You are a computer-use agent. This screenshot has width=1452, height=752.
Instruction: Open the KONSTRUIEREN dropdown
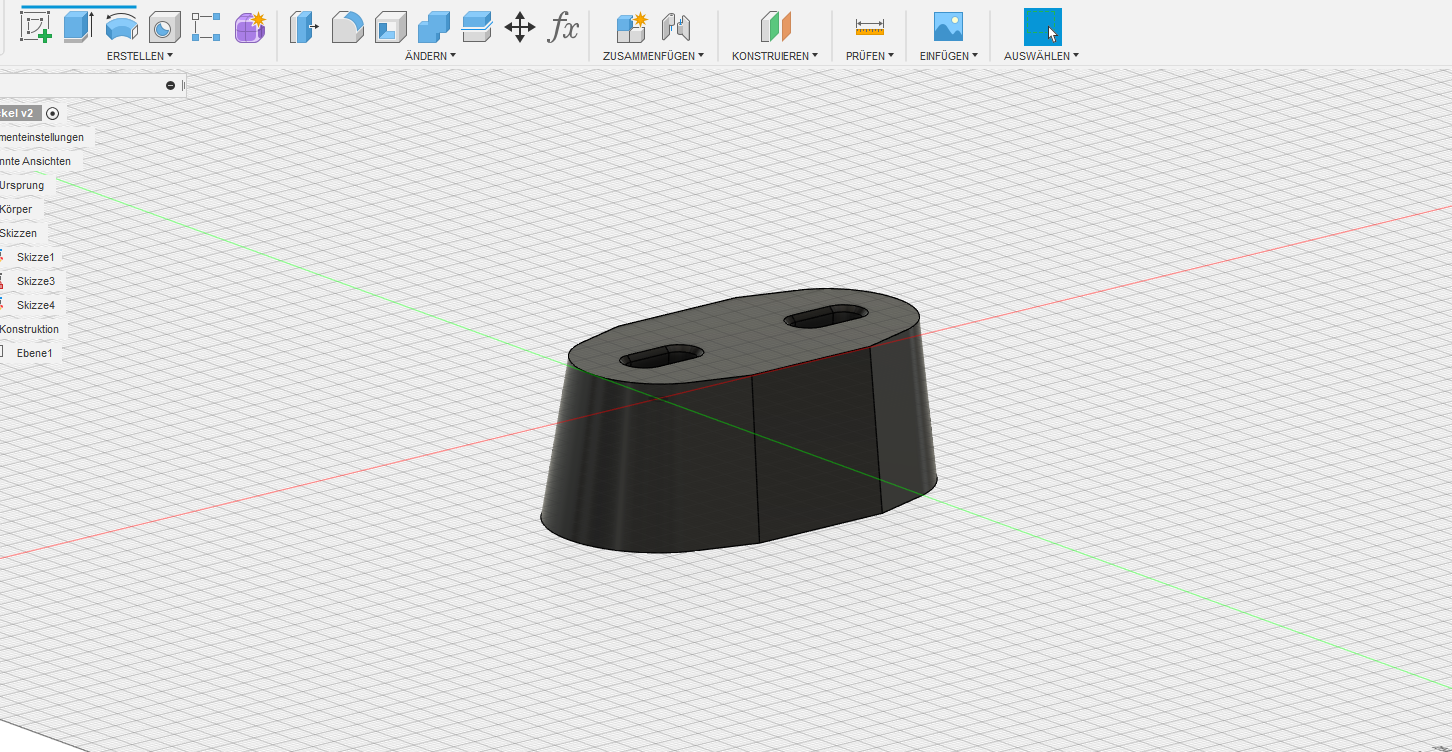(x=775, y=56)
